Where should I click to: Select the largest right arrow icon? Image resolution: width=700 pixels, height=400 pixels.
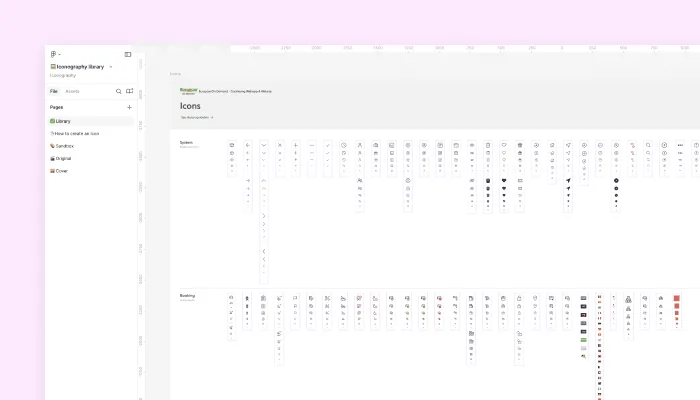click(248, 180)
